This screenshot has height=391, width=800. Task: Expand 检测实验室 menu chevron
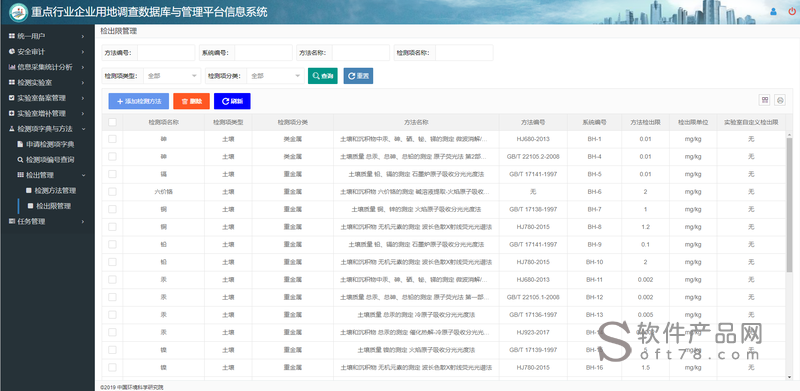coord(83,82)
